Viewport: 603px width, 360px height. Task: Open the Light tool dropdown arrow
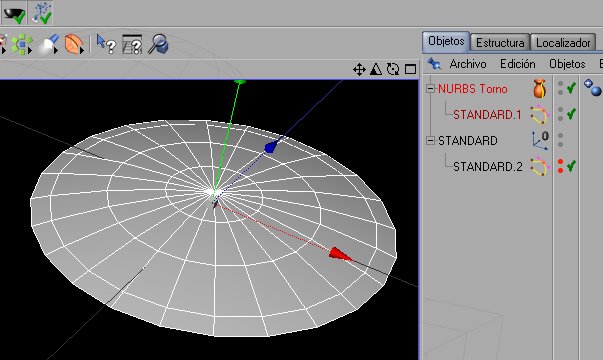point(56,50)
